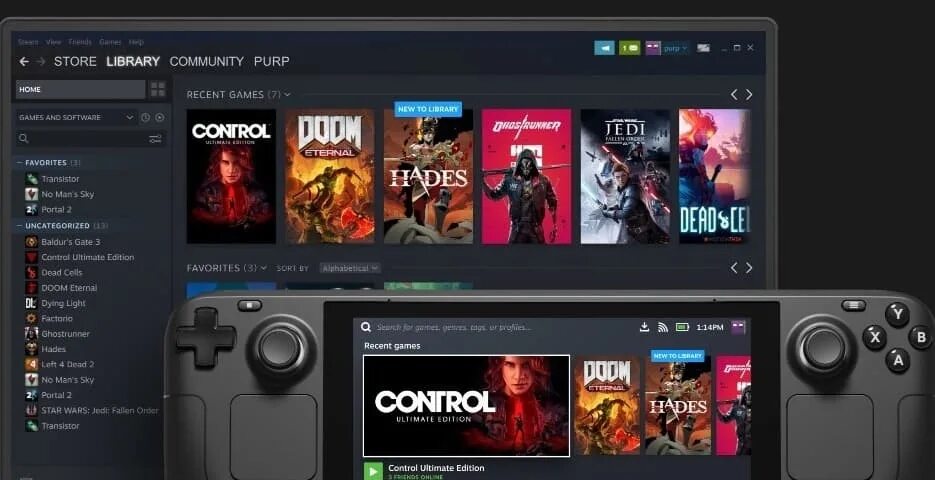
Task: Go to the COMMUNITY tab
Action: [207, 61]
